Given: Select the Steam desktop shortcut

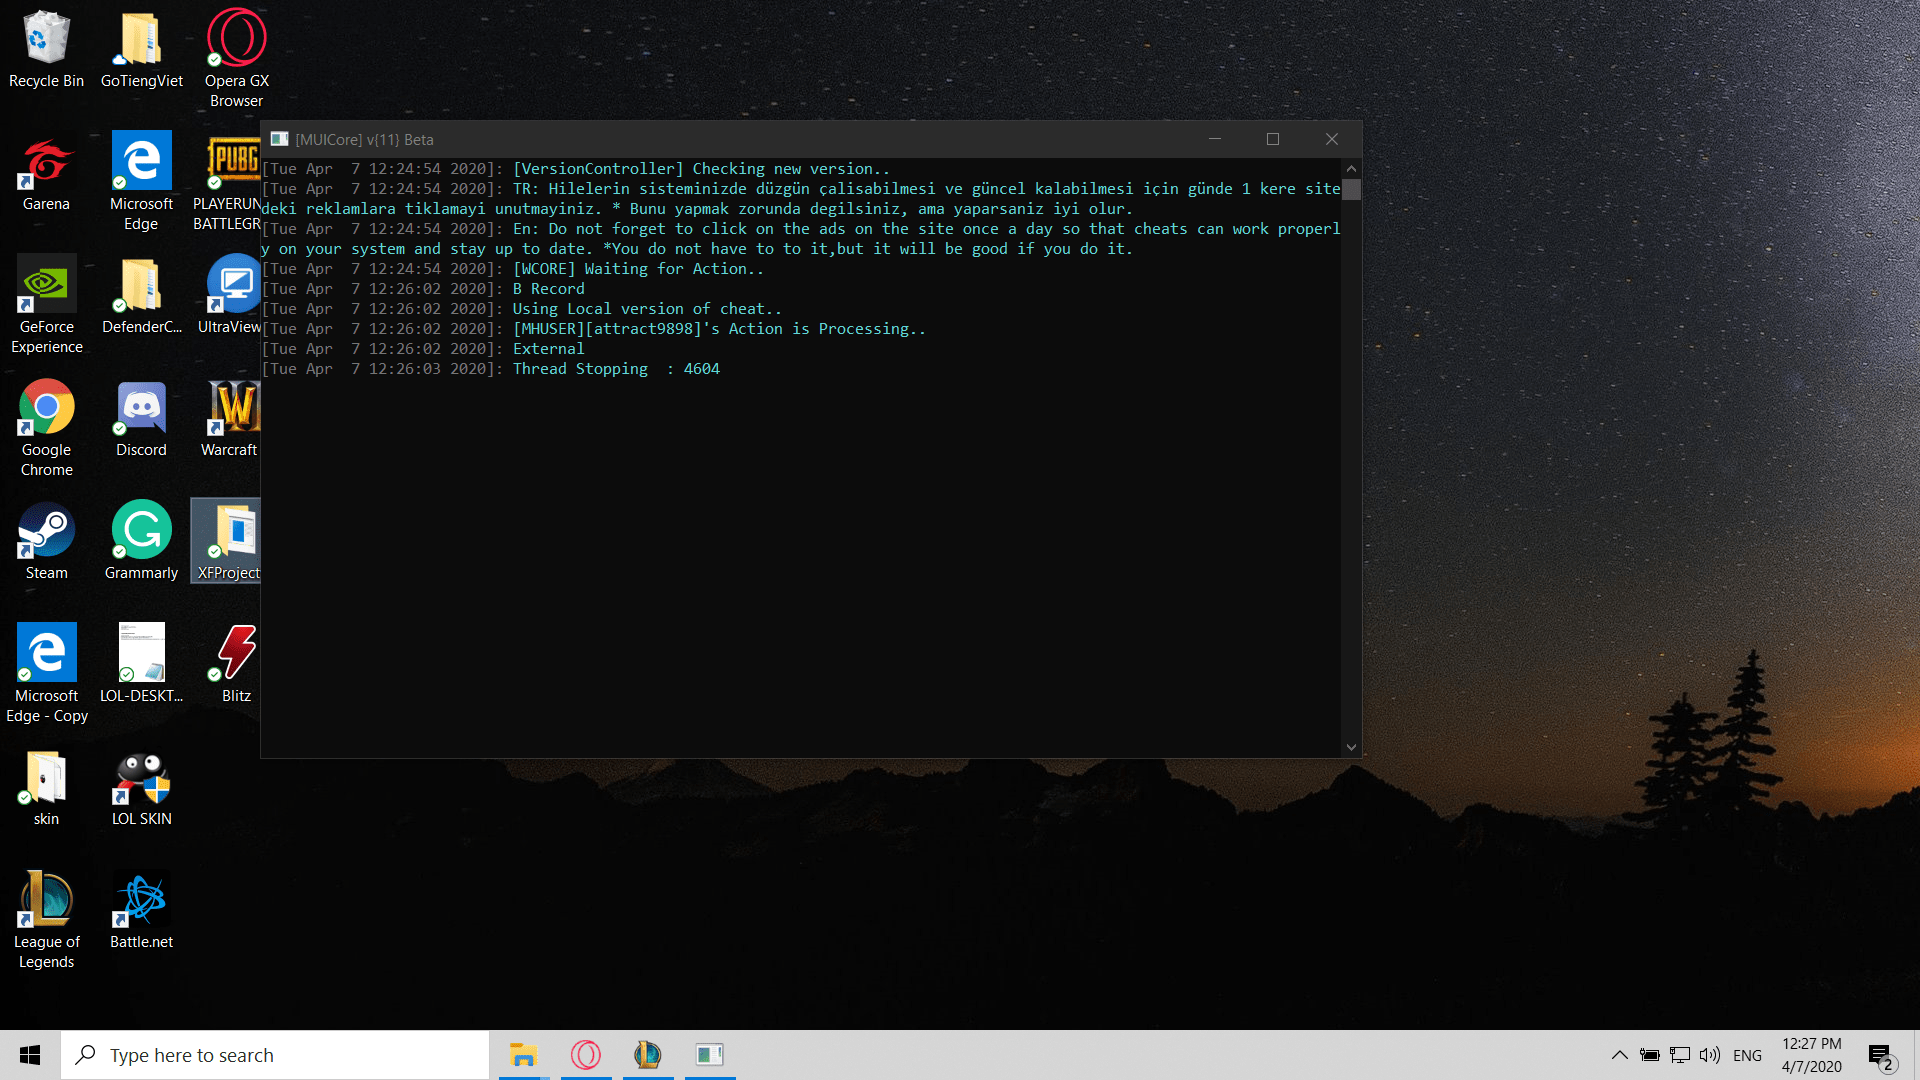Looking at the screenshot, I should 46,542.
